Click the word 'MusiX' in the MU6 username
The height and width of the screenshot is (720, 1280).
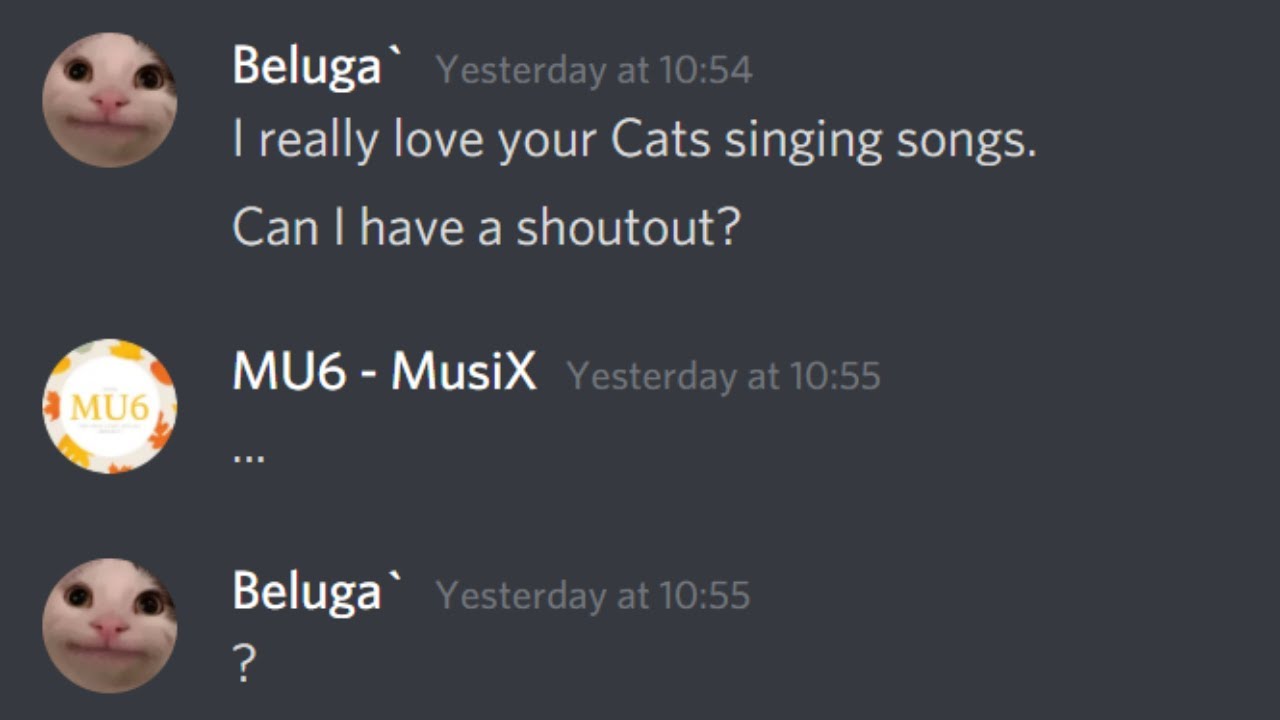click(x=463, y=373)
